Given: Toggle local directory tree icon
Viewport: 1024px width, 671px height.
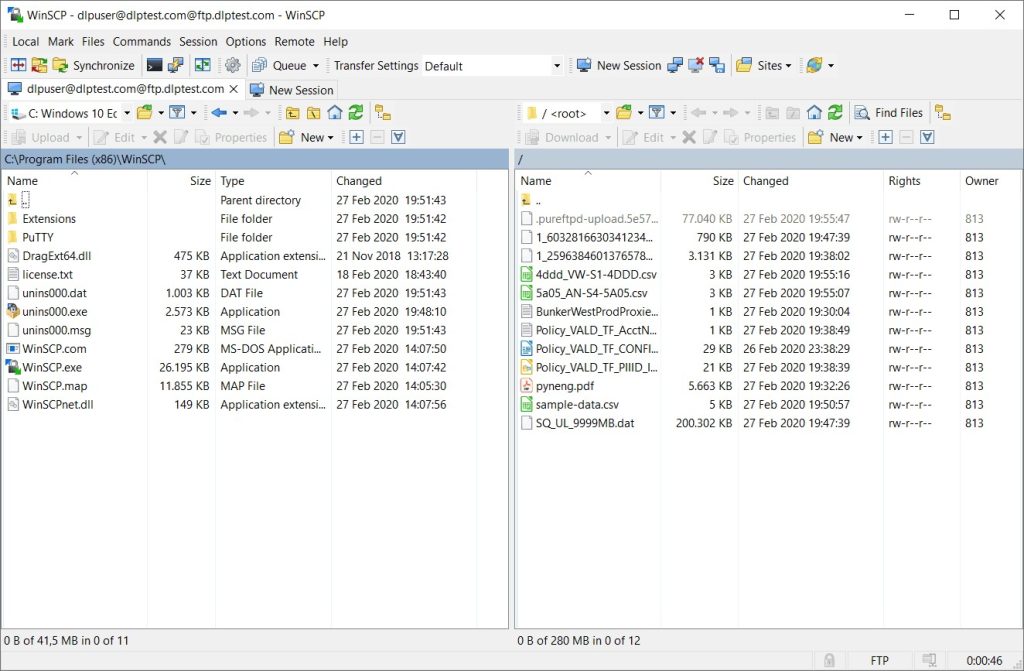Looking at the screenshot, I should pos(383,113).
